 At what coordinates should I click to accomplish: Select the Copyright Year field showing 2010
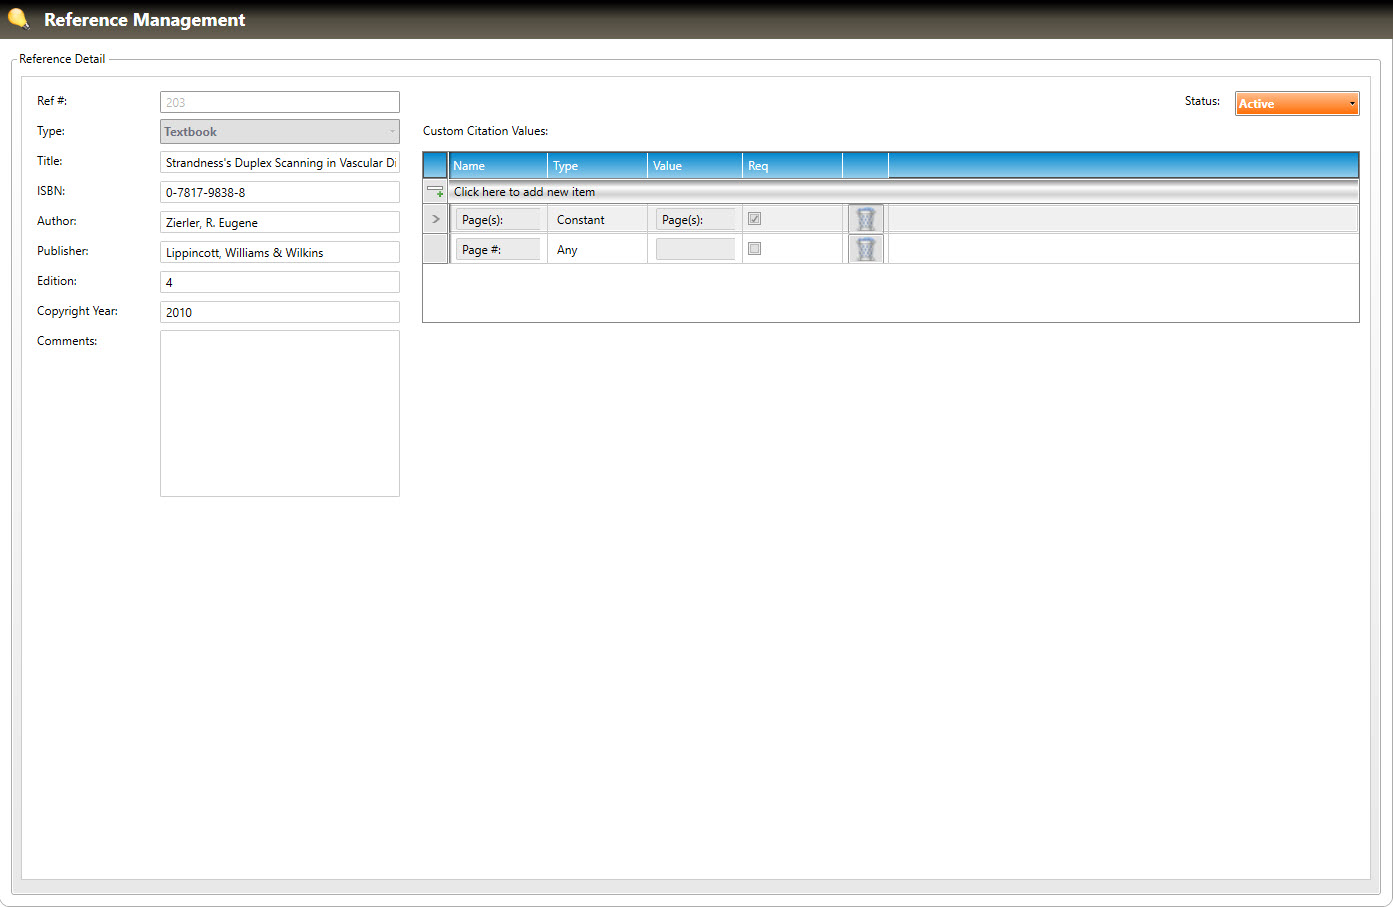280,312
